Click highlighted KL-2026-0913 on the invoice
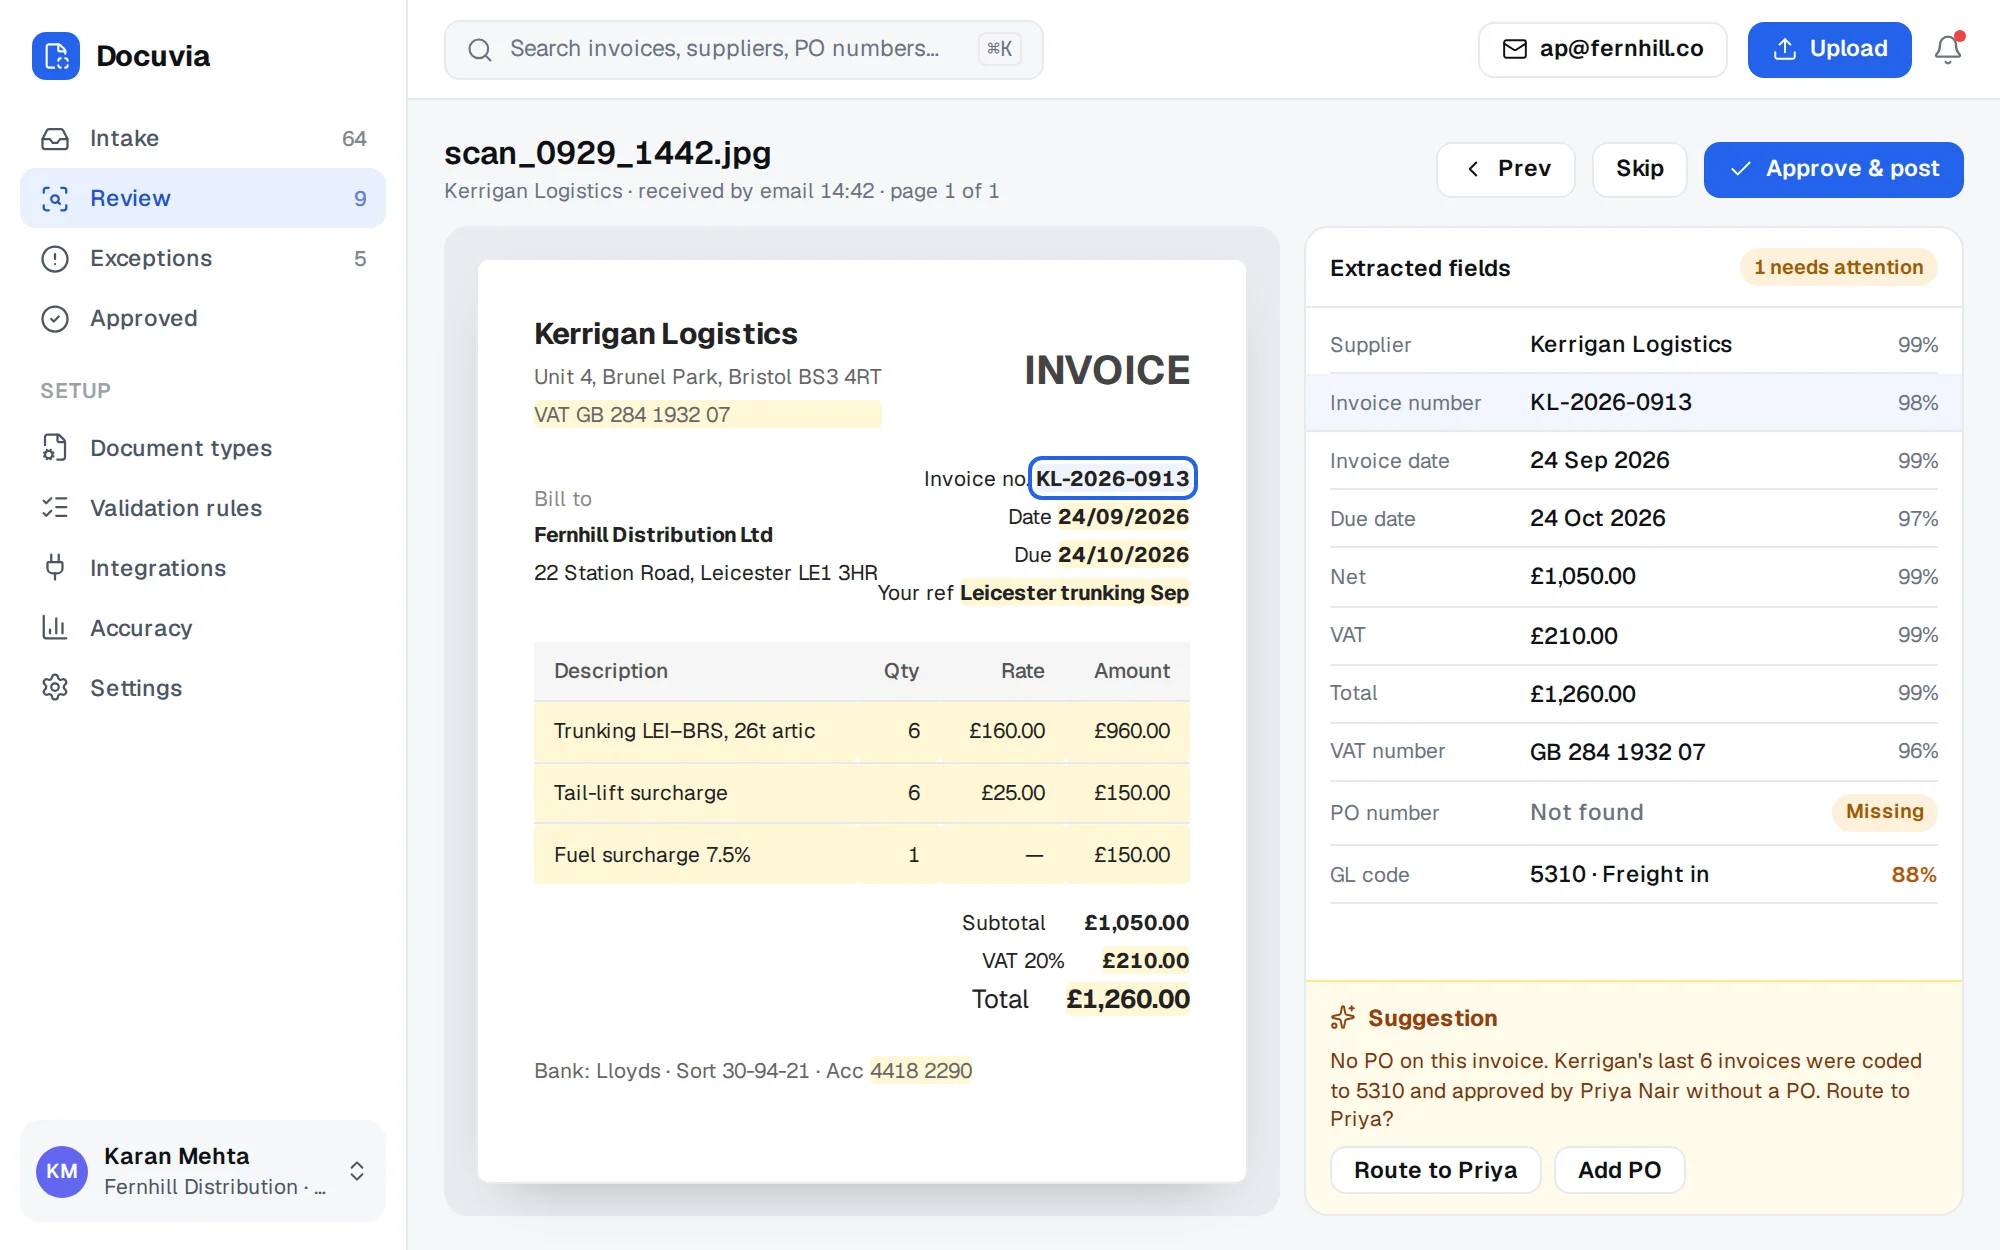Screen dimensions: 2000x1250 click(x=1112, y=478)
